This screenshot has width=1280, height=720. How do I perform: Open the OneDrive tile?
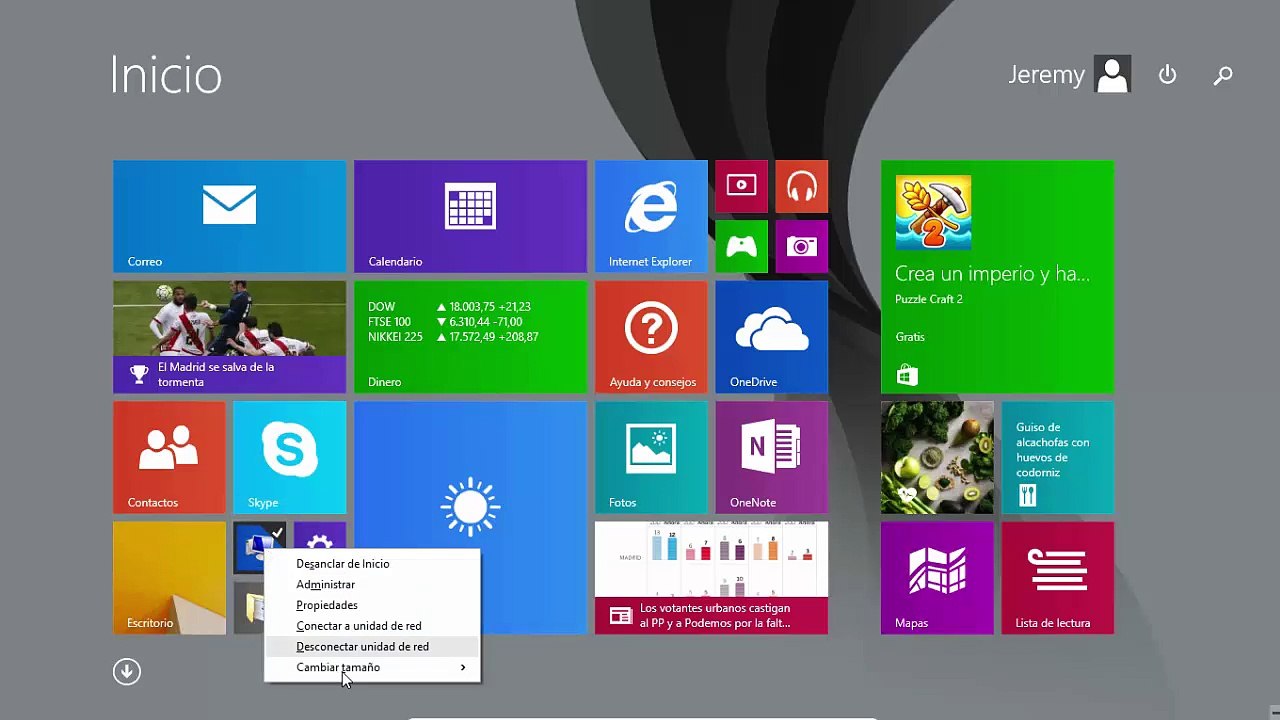[771, 337]
